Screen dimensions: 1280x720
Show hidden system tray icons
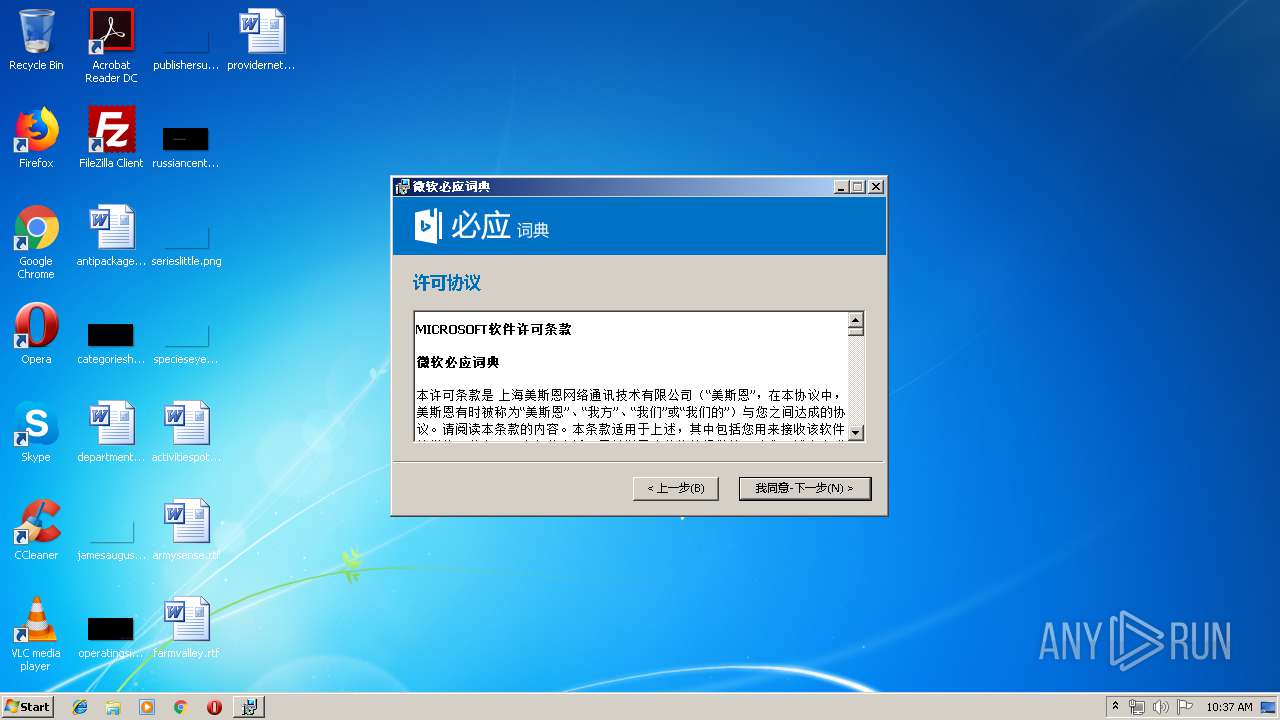pos(1115,707)
